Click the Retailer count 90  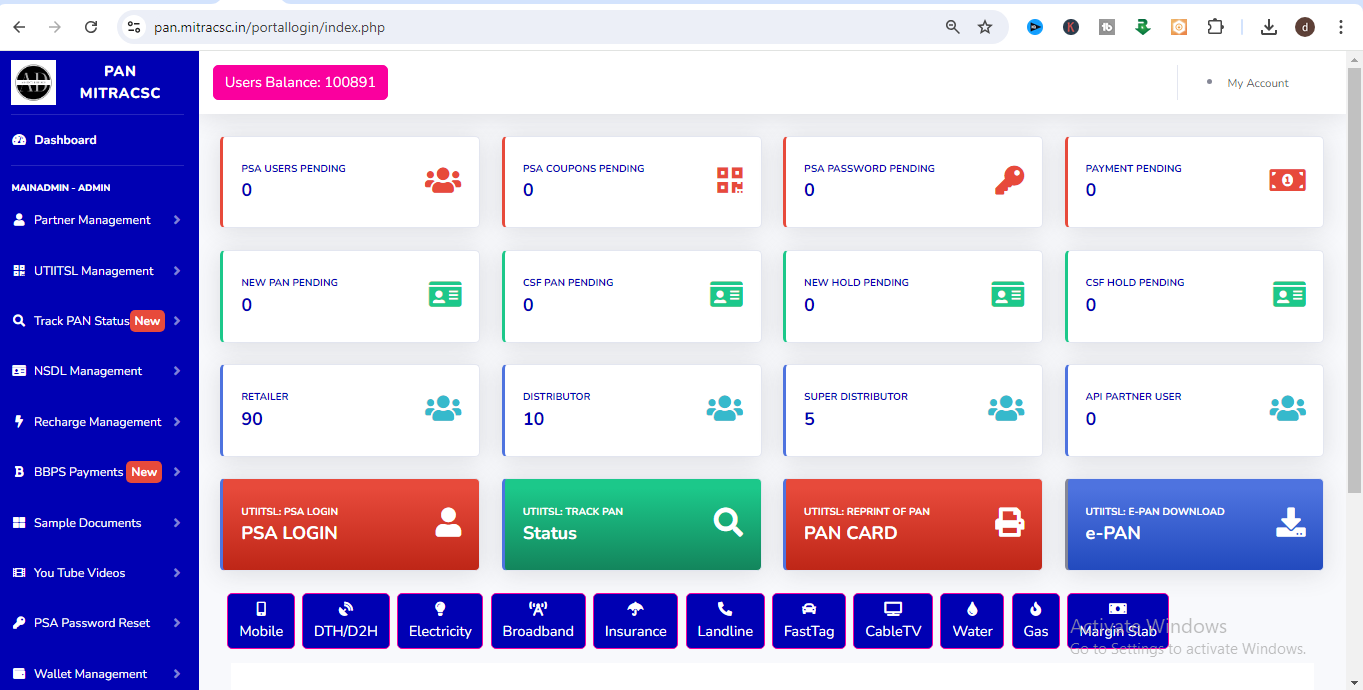pyautogui.click(x=252, y=419)
